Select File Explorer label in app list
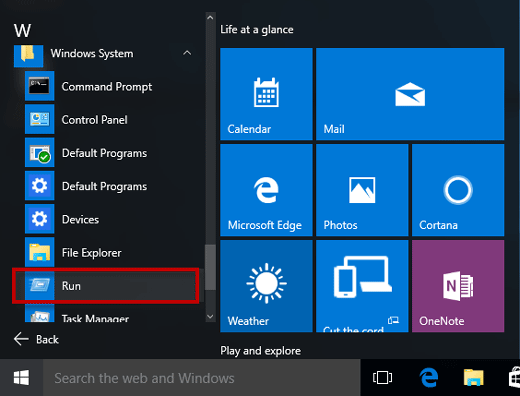This screenshot has width=520, height=396. 91,253
